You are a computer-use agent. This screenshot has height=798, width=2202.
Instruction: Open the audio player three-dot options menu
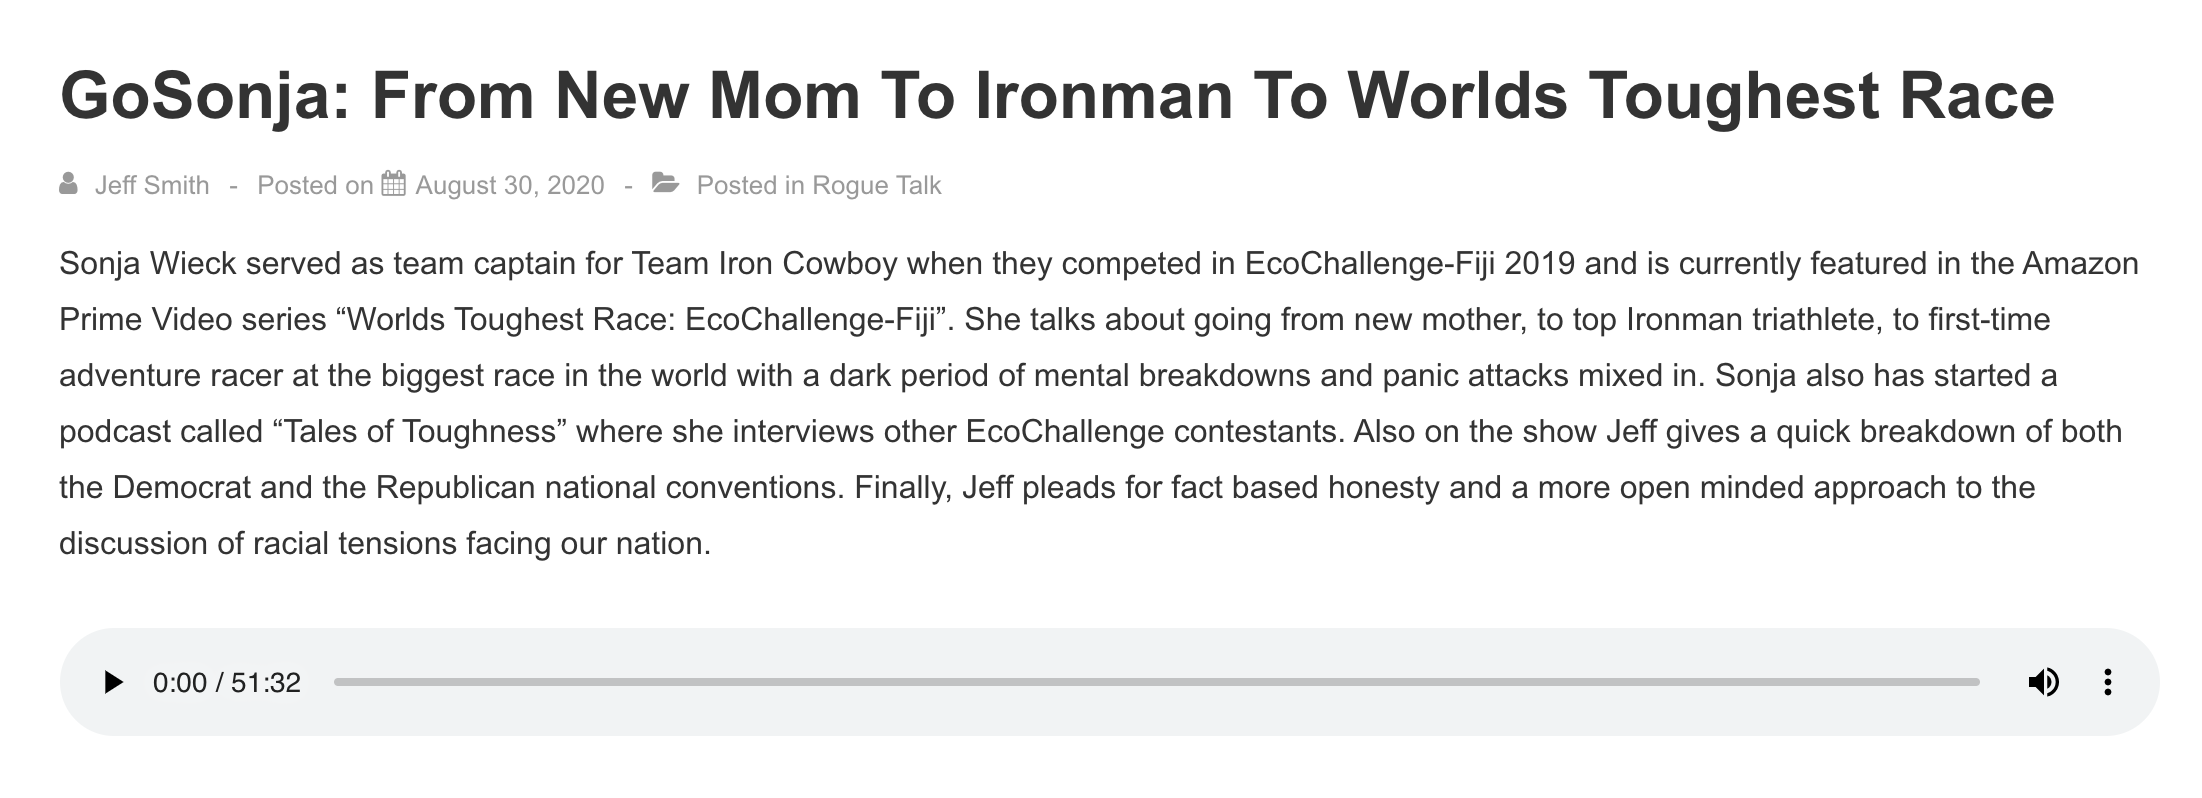2107,683
